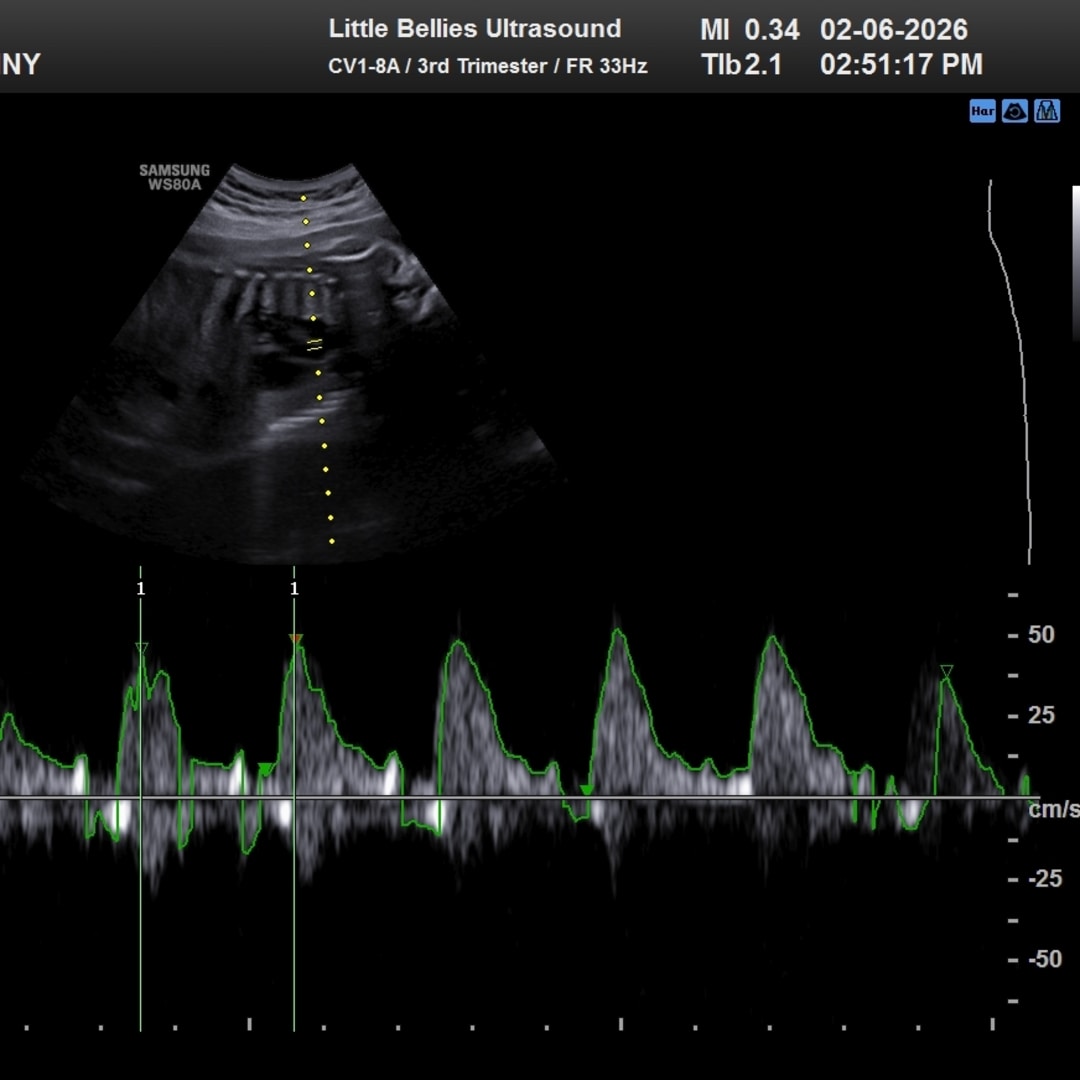Click the MI 0.34 readout
Screen dimensions: 1080x1080
[750, 30]
